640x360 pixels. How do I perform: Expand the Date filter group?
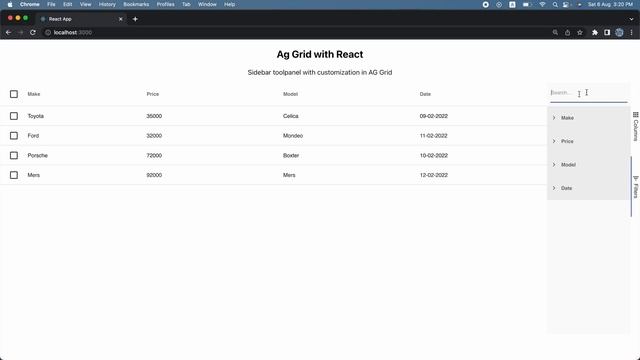[554, 188]
